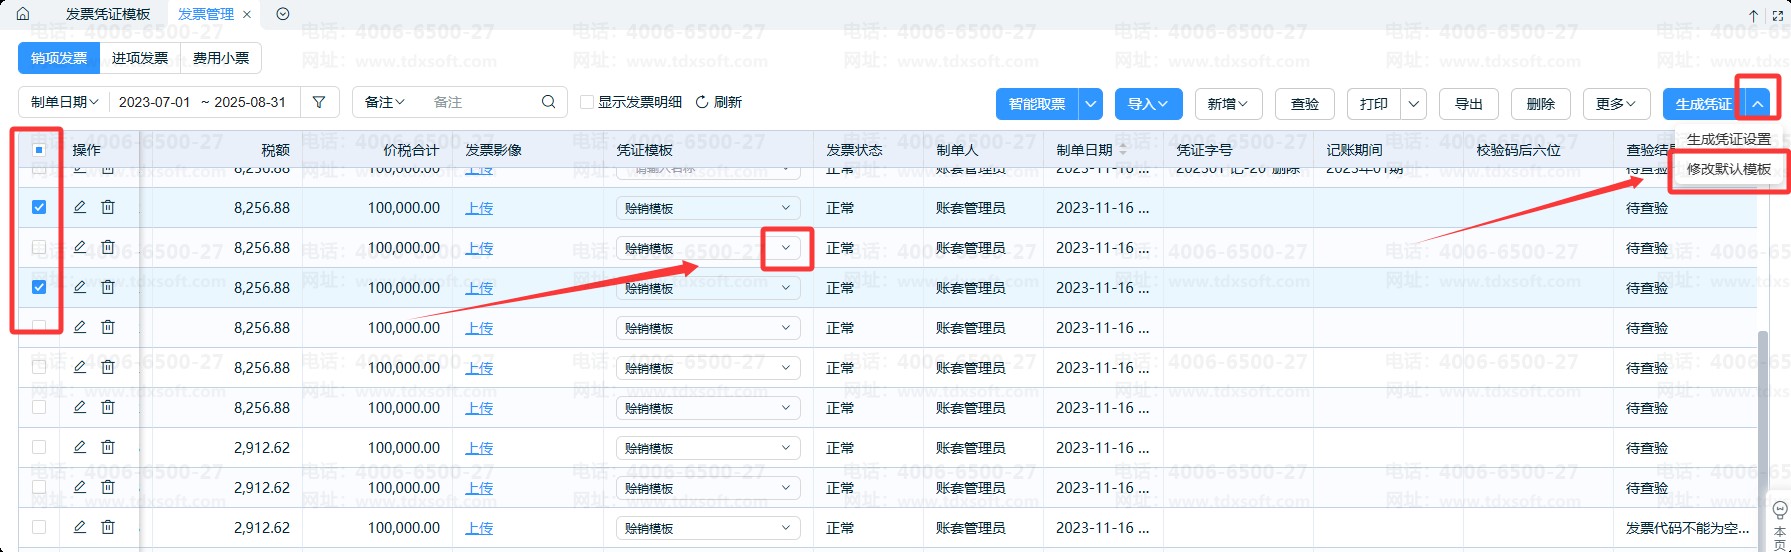The width and height of the screenshot is (1791, 552).
Task: Select 修改默认模板 menu item
Action: click(x=1728, y=169)
